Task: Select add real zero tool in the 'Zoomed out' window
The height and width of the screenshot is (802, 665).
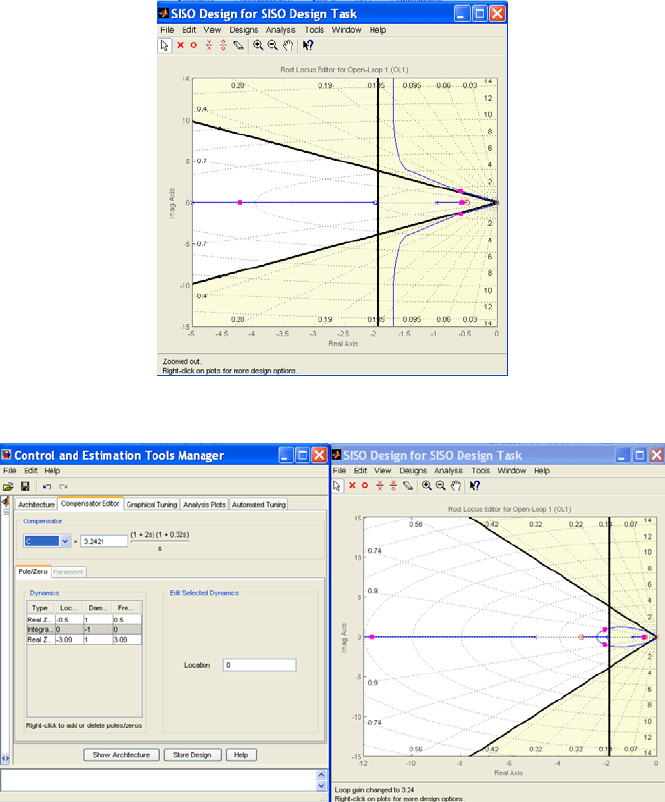Action: [193, 46]
